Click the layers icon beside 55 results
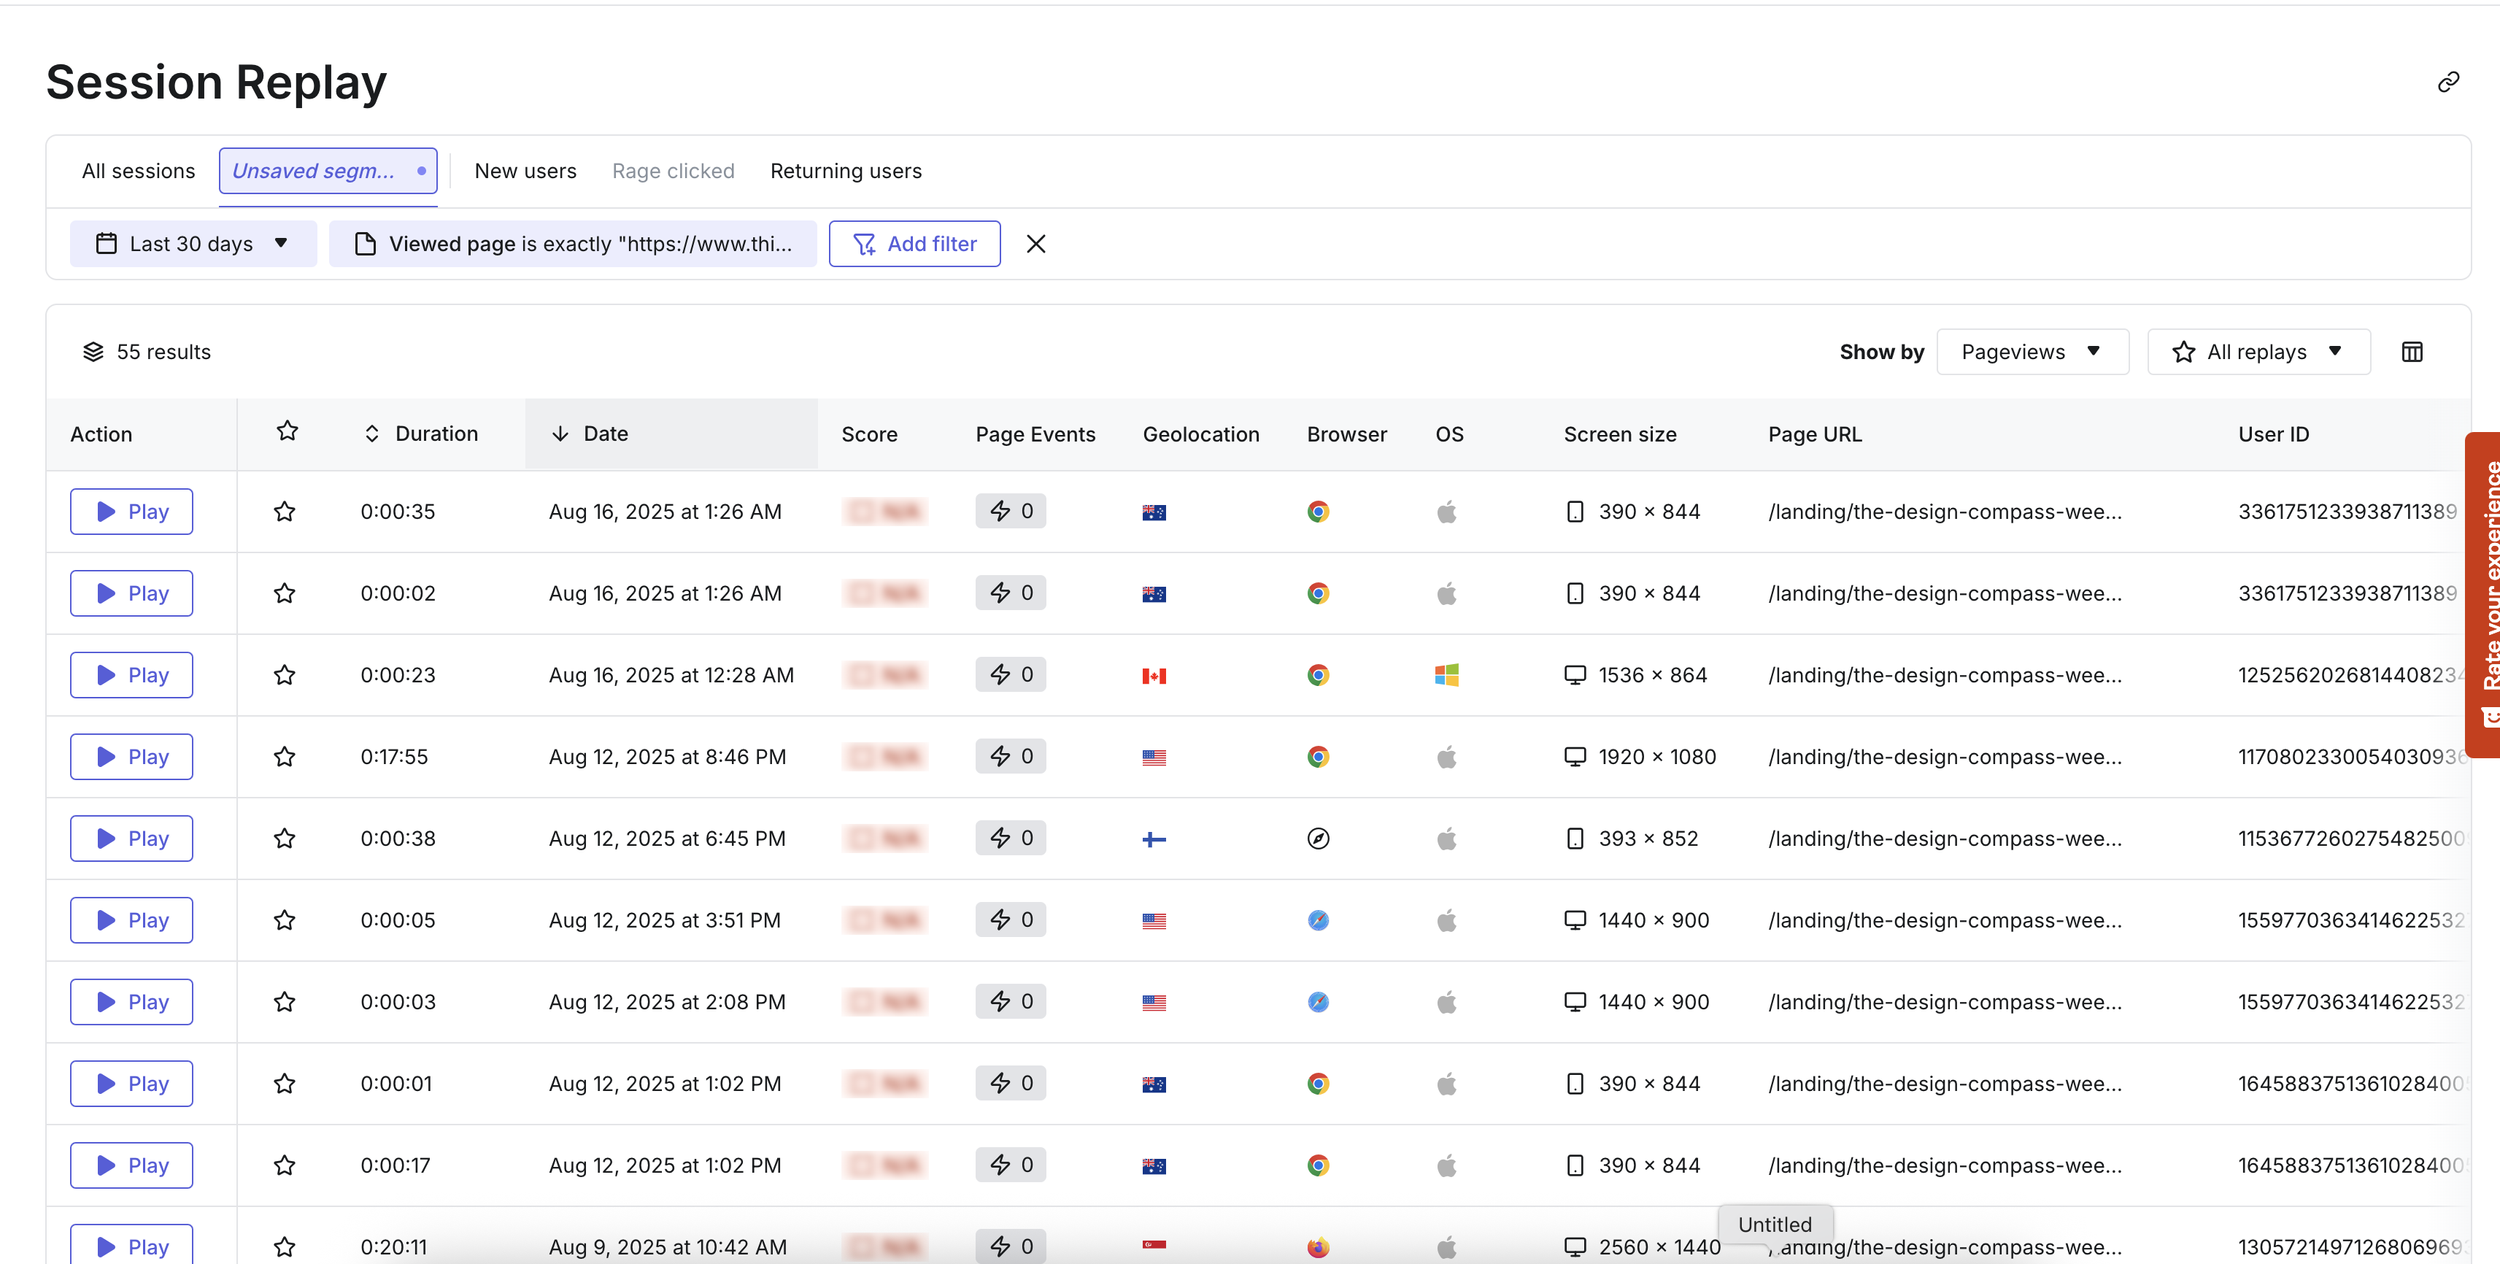Image resolution: width=2500 pixels, height=1264 pixels. point(93,352)
